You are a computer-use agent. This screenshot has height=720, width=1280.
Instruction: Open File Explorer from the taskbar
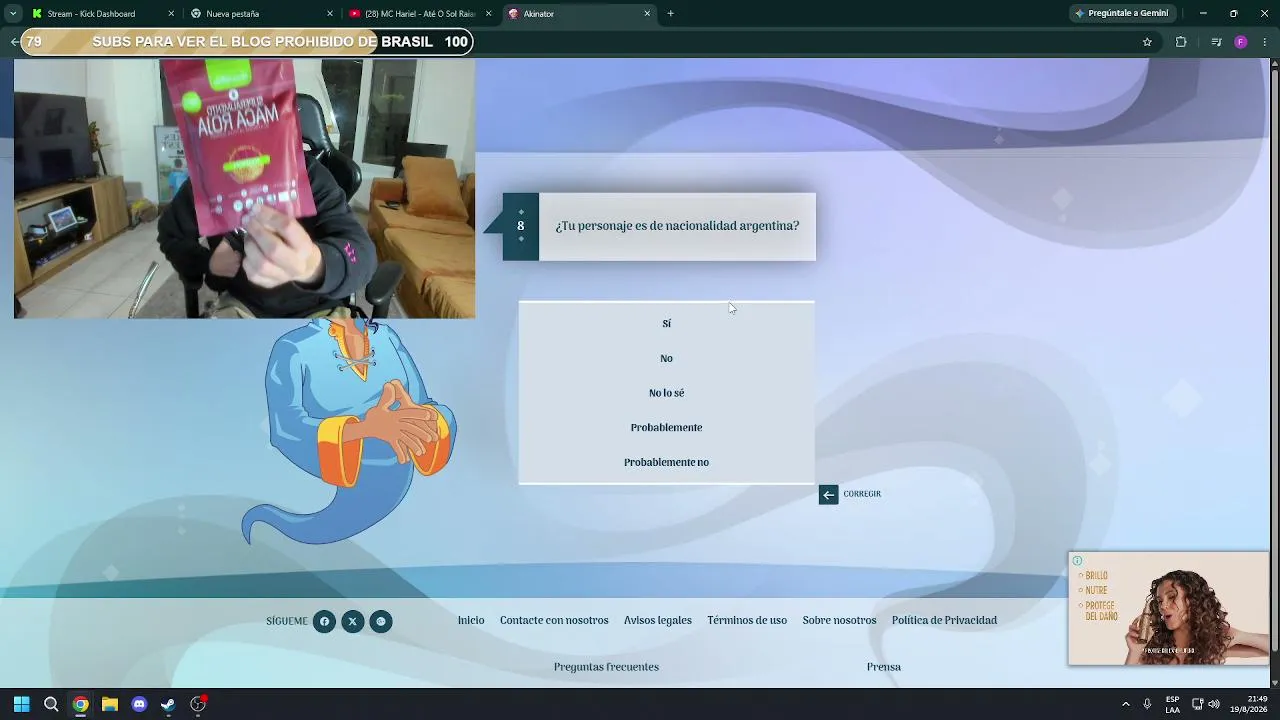[x=110, y=704]
